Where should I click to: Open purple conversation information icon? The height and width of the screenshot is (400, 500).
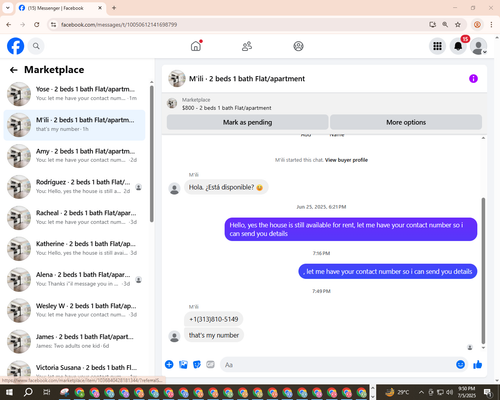point(473,79)
